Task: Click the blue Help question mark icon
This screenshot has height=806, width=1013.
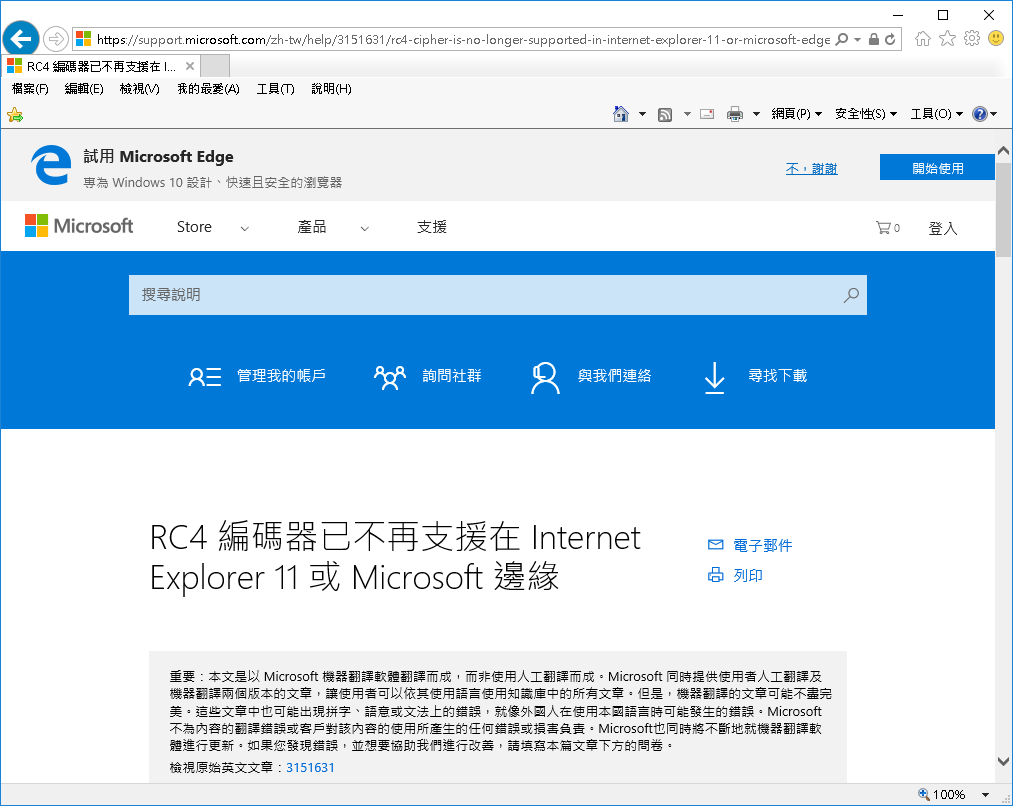Action: (x=979, y=114)
